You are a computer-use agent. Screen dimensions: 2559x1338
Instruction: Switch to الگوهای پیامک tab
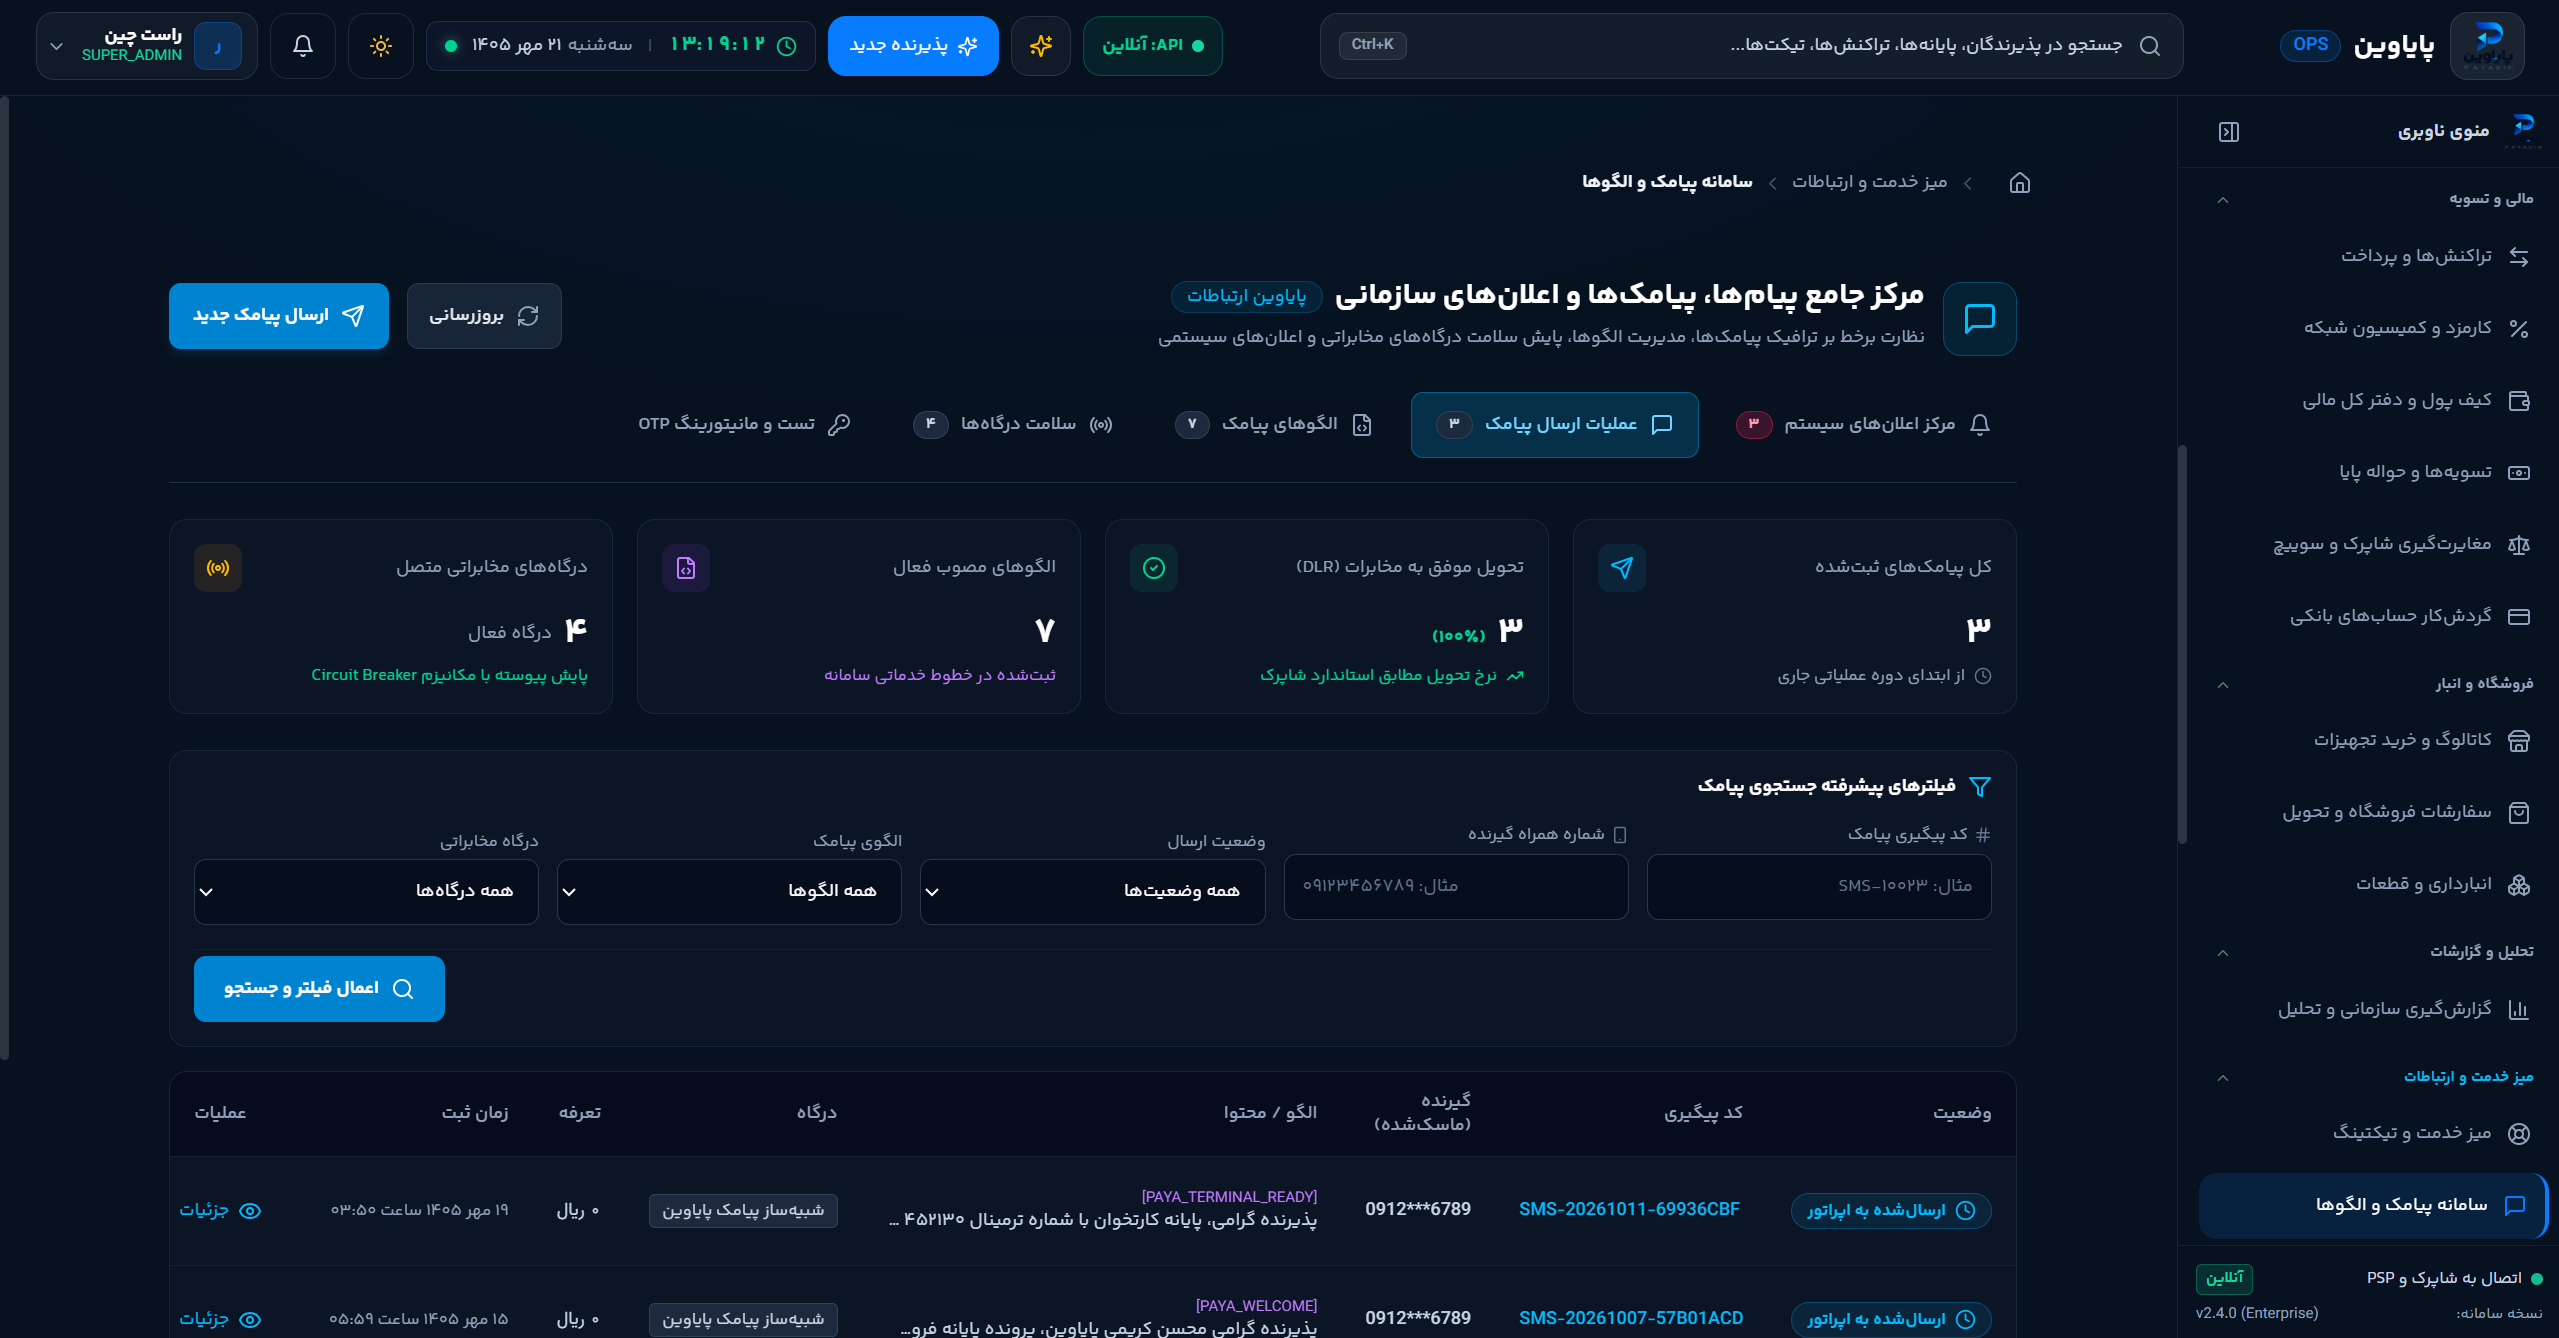pyautogui.click(x=1273, y=425)
